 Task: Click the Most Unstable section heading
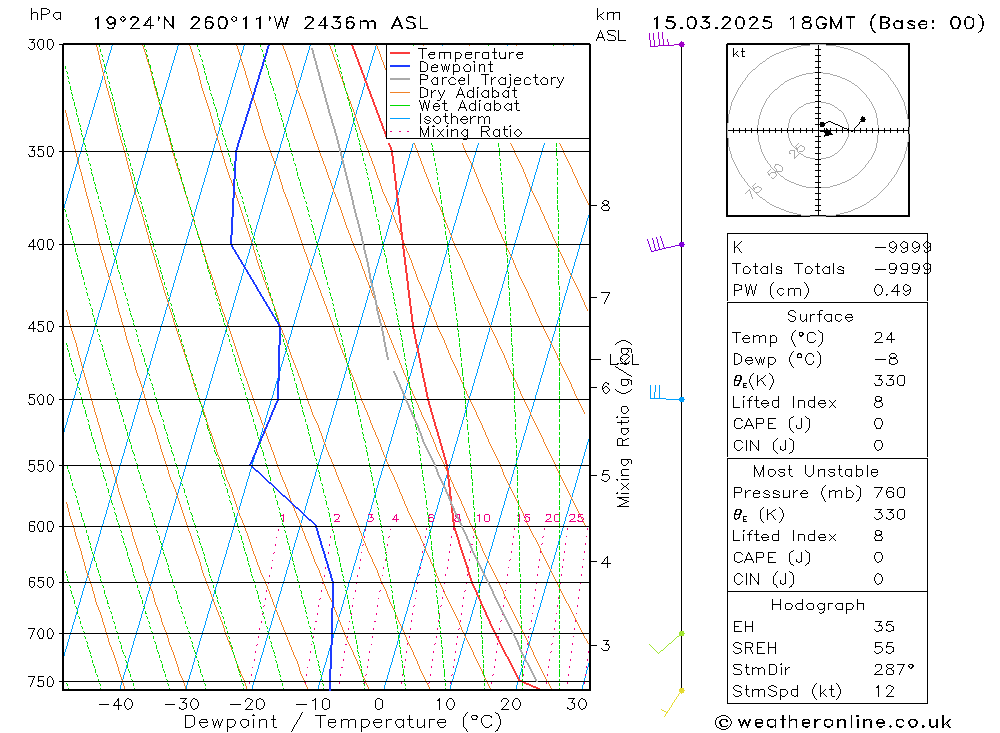[x=815, y=471]
